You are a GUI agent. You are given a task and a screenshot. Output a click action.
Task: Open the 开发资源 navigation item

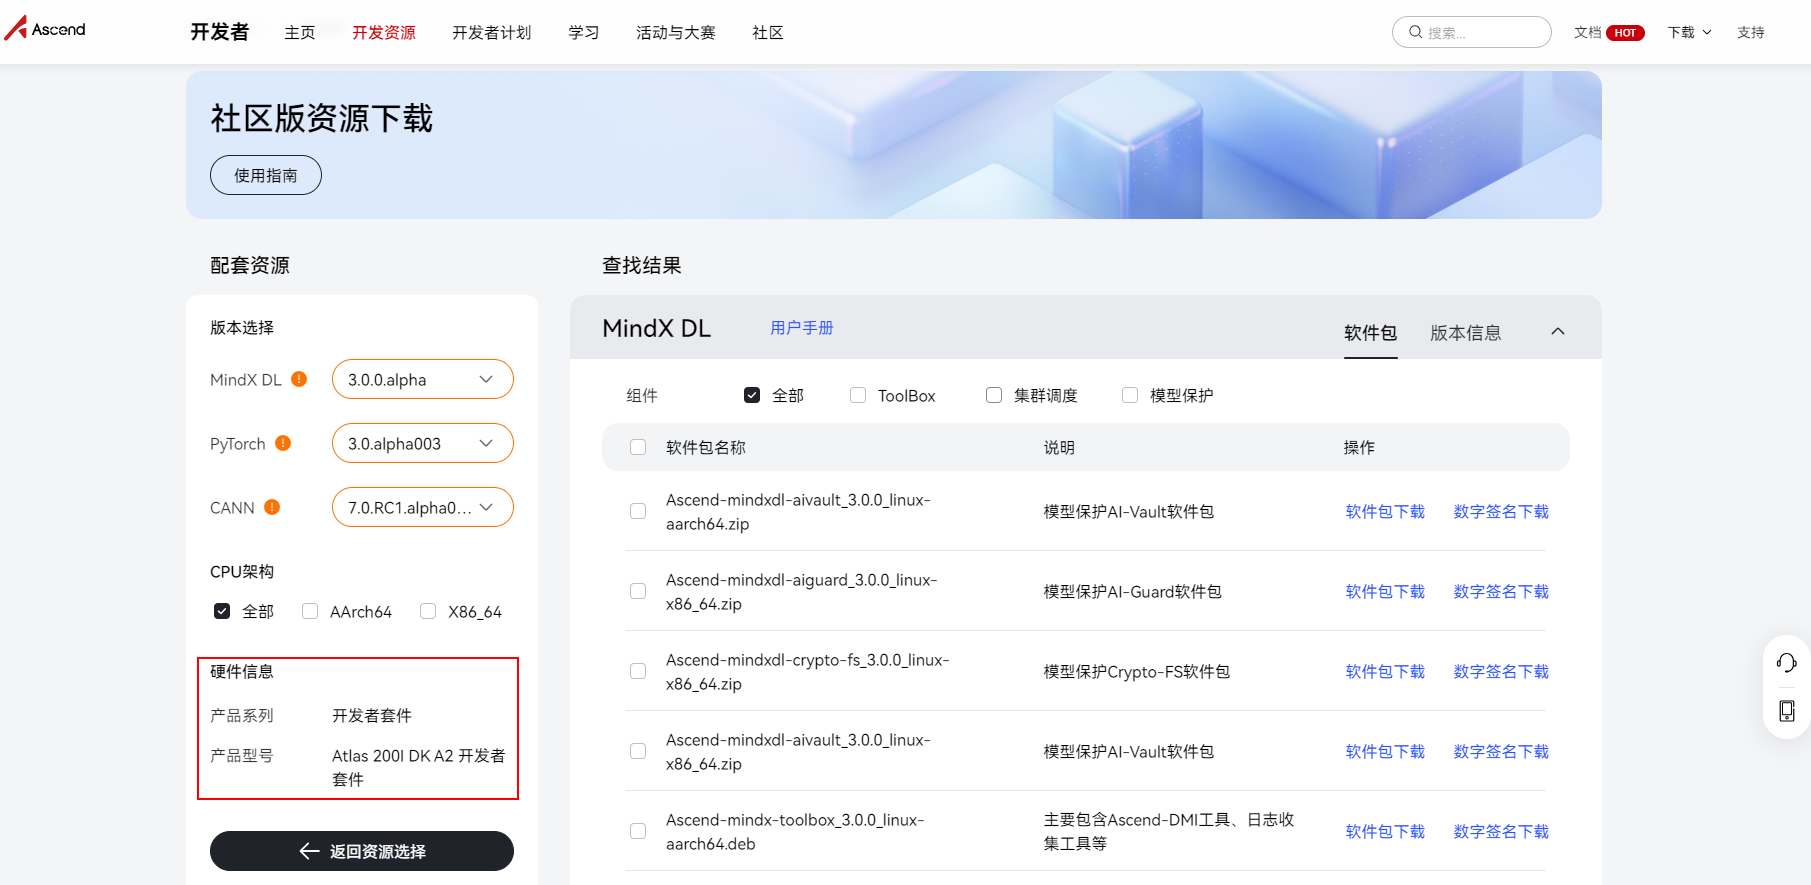coord(384,32)
